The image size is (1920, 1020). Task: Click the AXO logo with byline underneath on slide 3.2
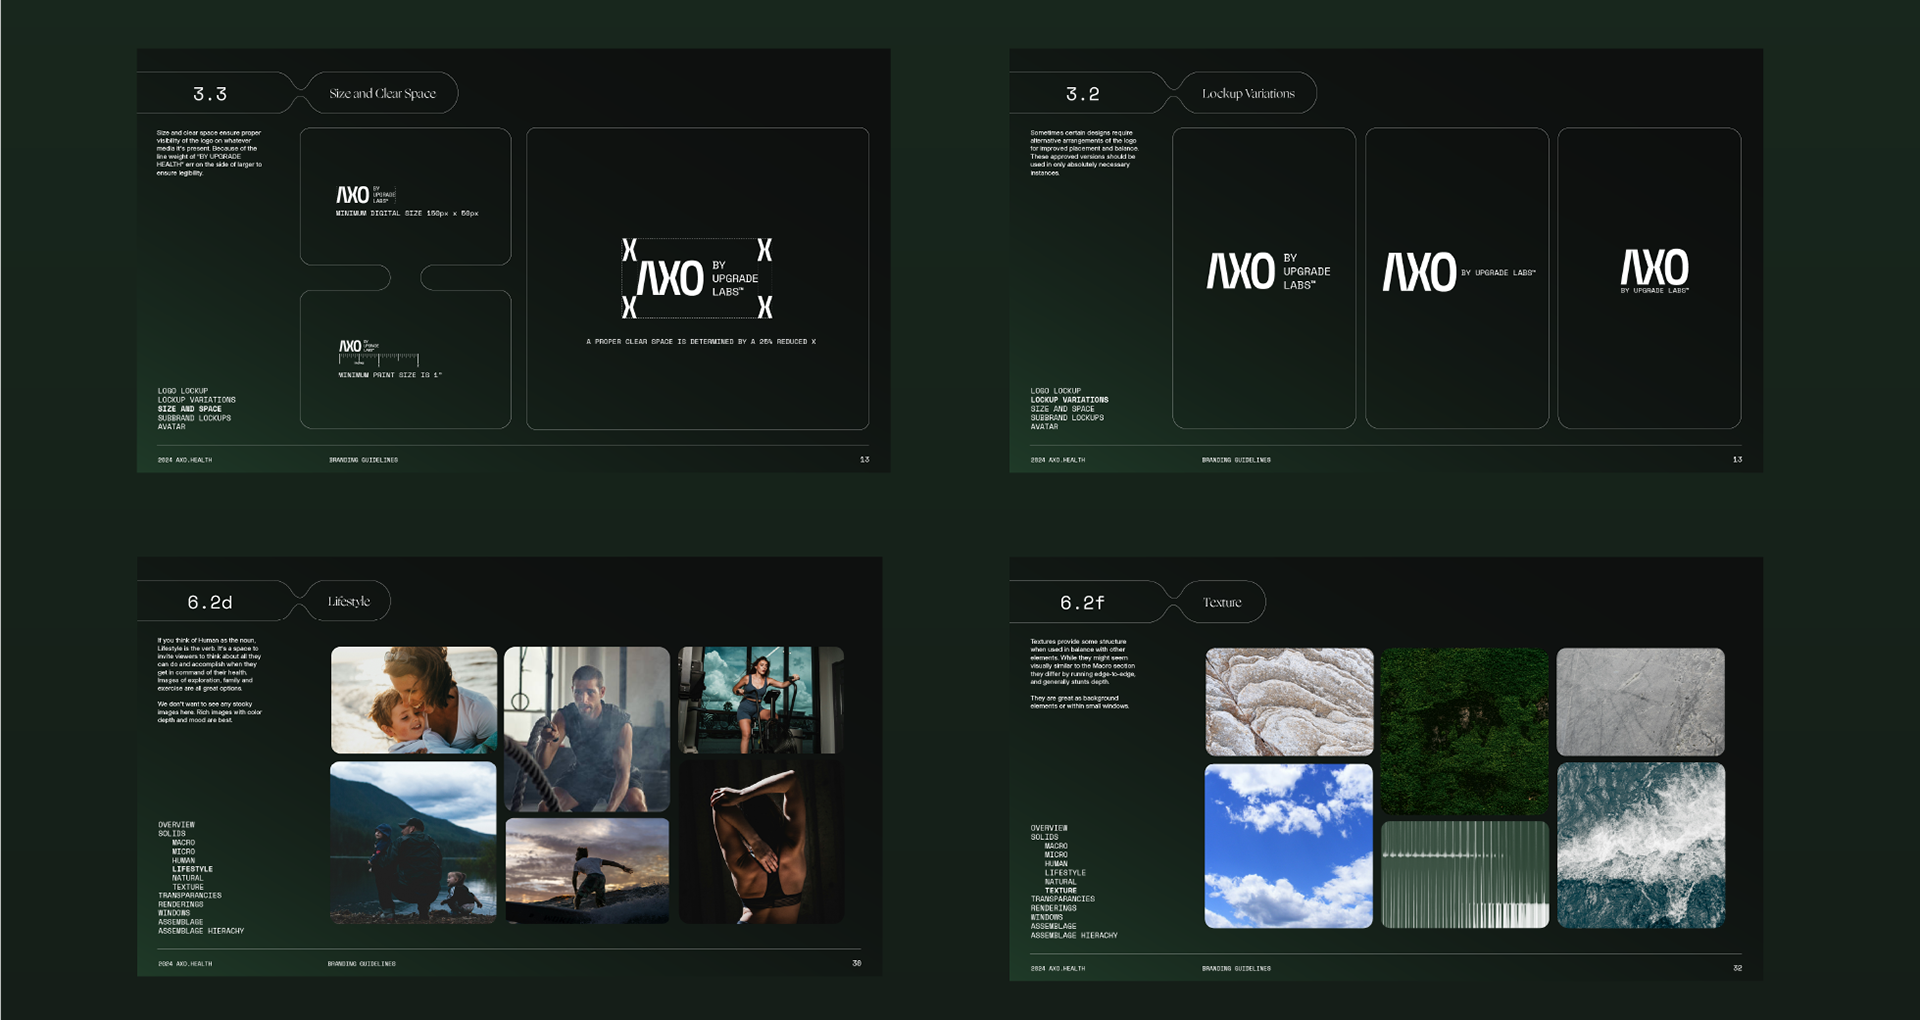[x=1655, y=271]
